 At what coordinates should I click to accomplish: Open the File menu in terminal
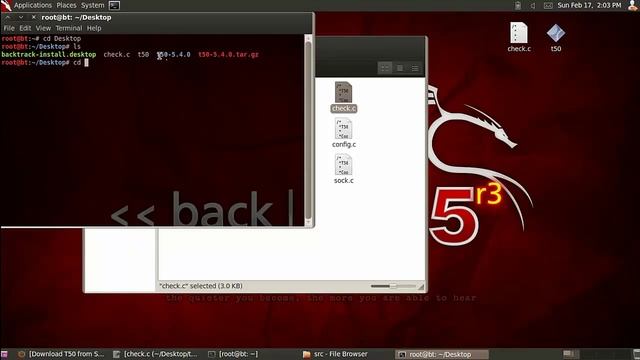coord(9,28)
